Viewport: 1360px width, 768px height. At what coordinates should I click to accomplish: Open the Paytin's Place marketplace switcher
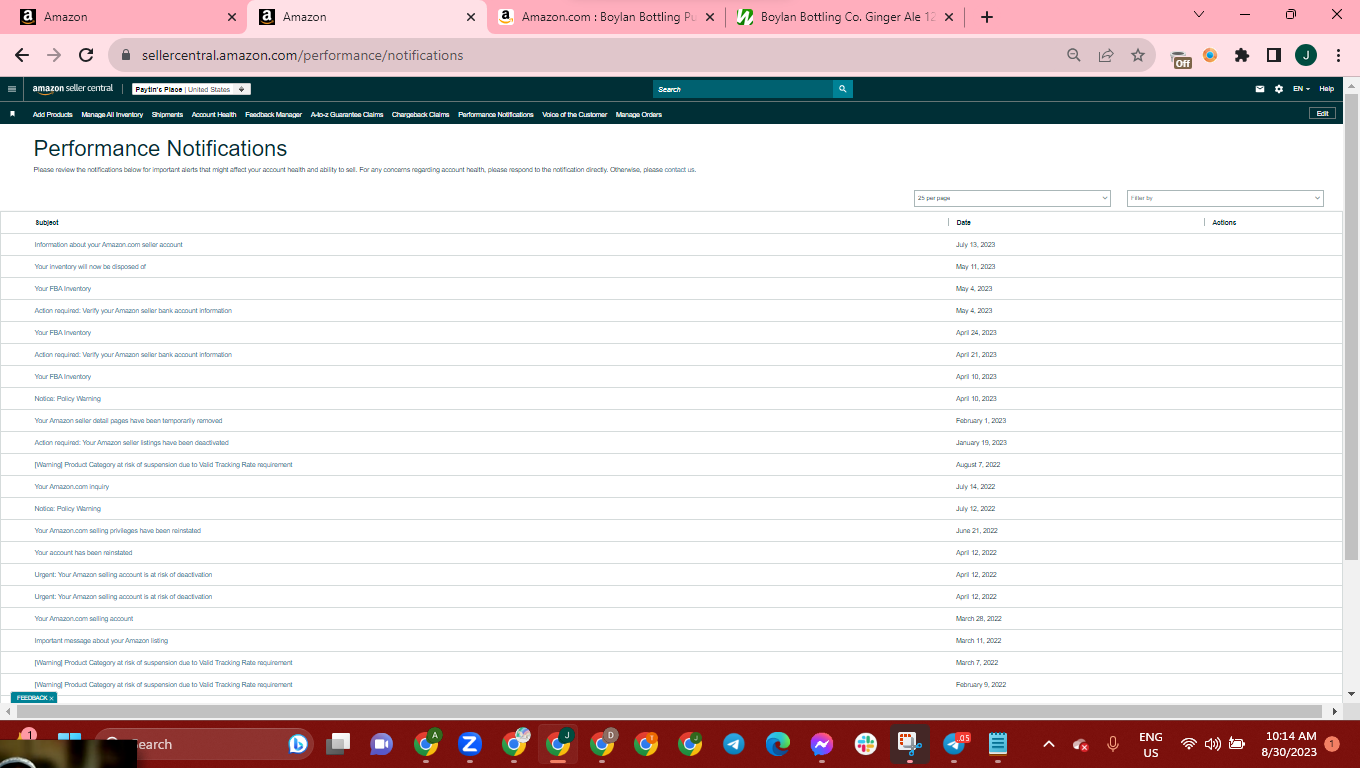pyautogui.click(x=191, y=89)
